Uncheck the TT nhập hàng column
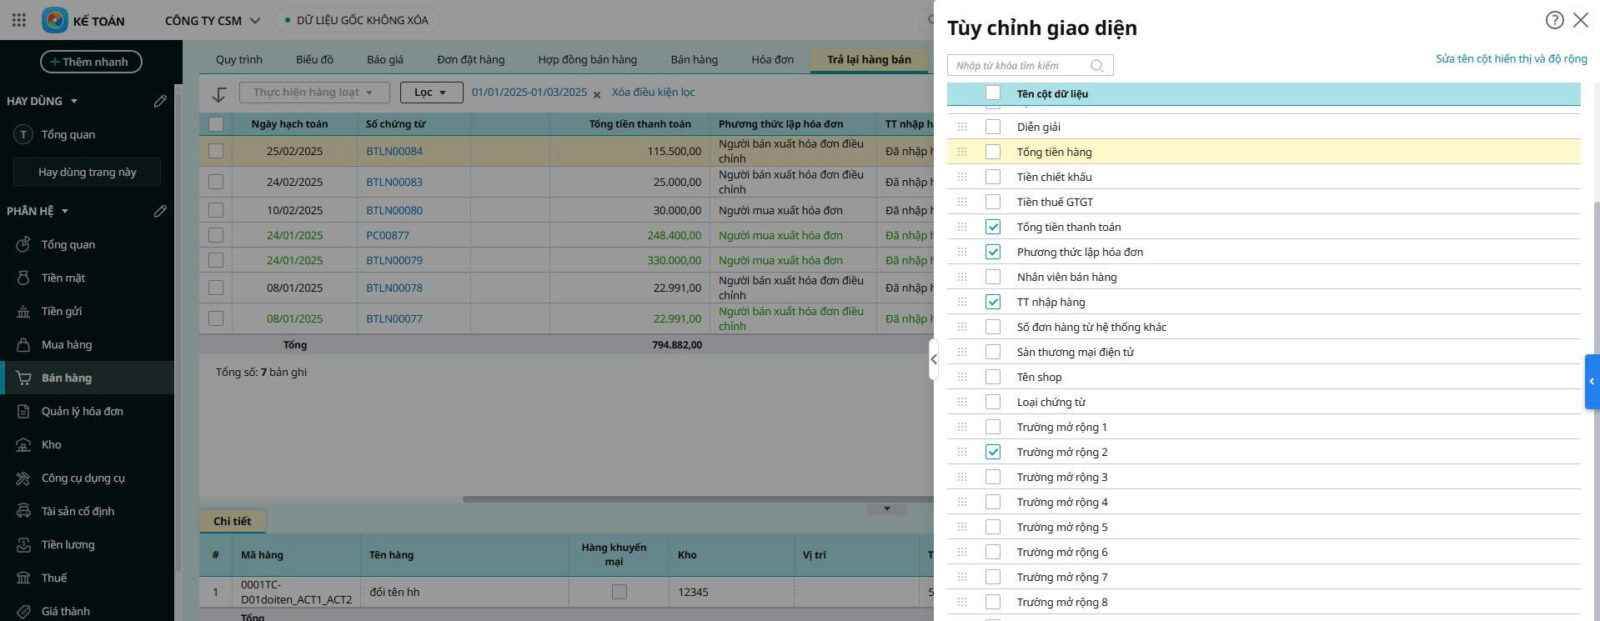The image size is (1600, 621). pyautogui.click(x=993, y=302)
